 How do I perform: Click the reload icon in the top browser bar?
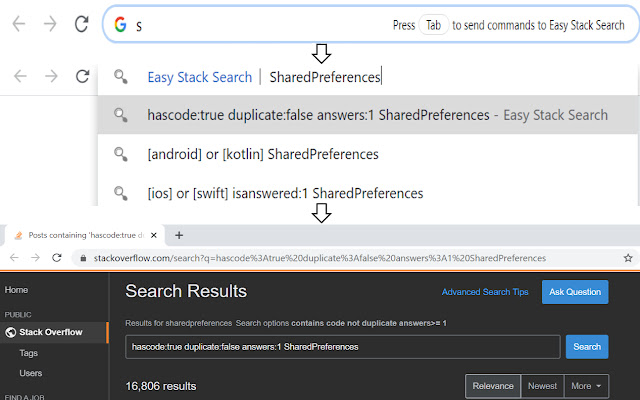coord(81,24)
